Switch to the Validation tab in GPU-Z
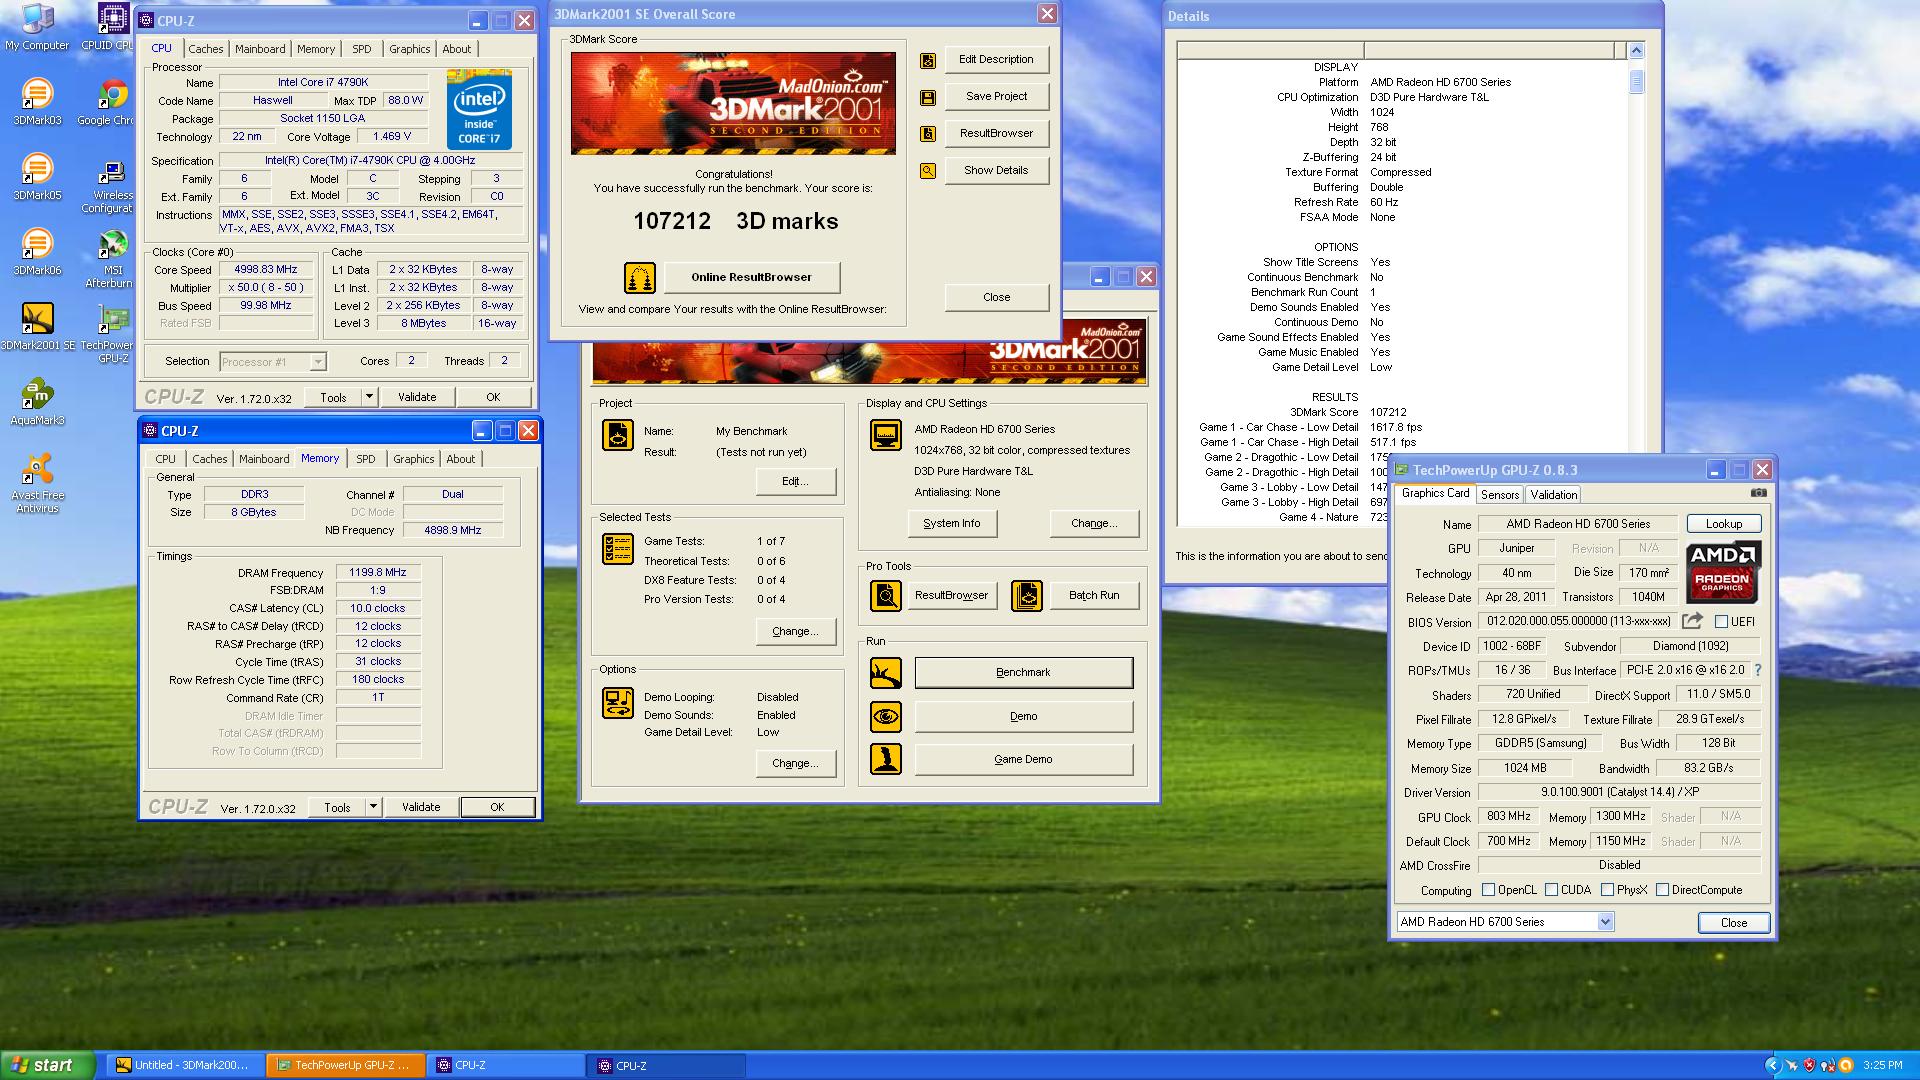1920x1080 pixels. tap(1554, 494)
